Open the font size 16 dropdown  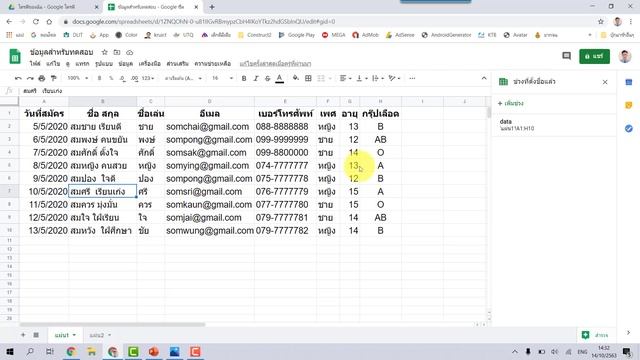pyautogui.click(x=222, y=78)
